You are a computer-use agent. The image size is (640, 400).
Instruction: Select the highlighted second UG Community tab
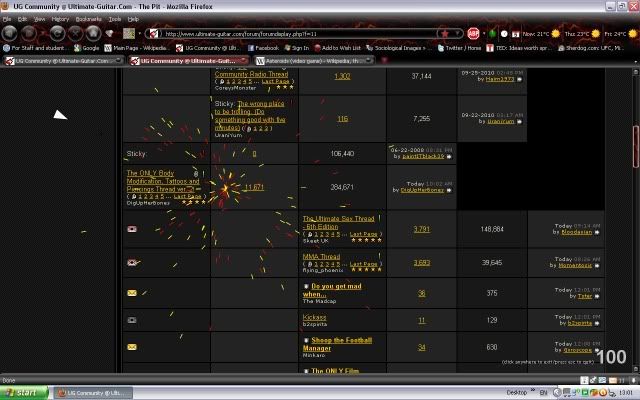(189, 61)
